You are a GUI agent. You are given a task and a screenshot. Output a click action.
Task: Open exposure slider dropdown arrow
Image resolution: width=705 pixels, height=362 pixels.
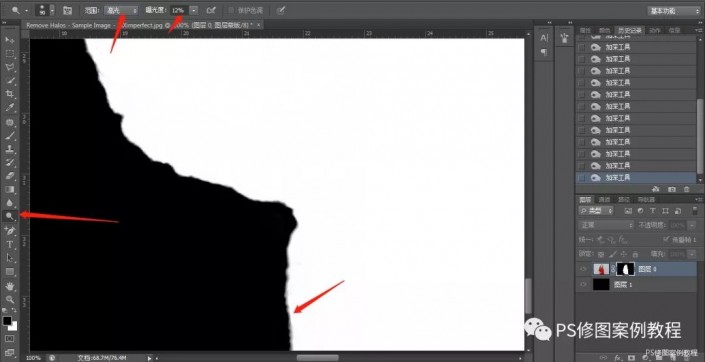(193, 10)
